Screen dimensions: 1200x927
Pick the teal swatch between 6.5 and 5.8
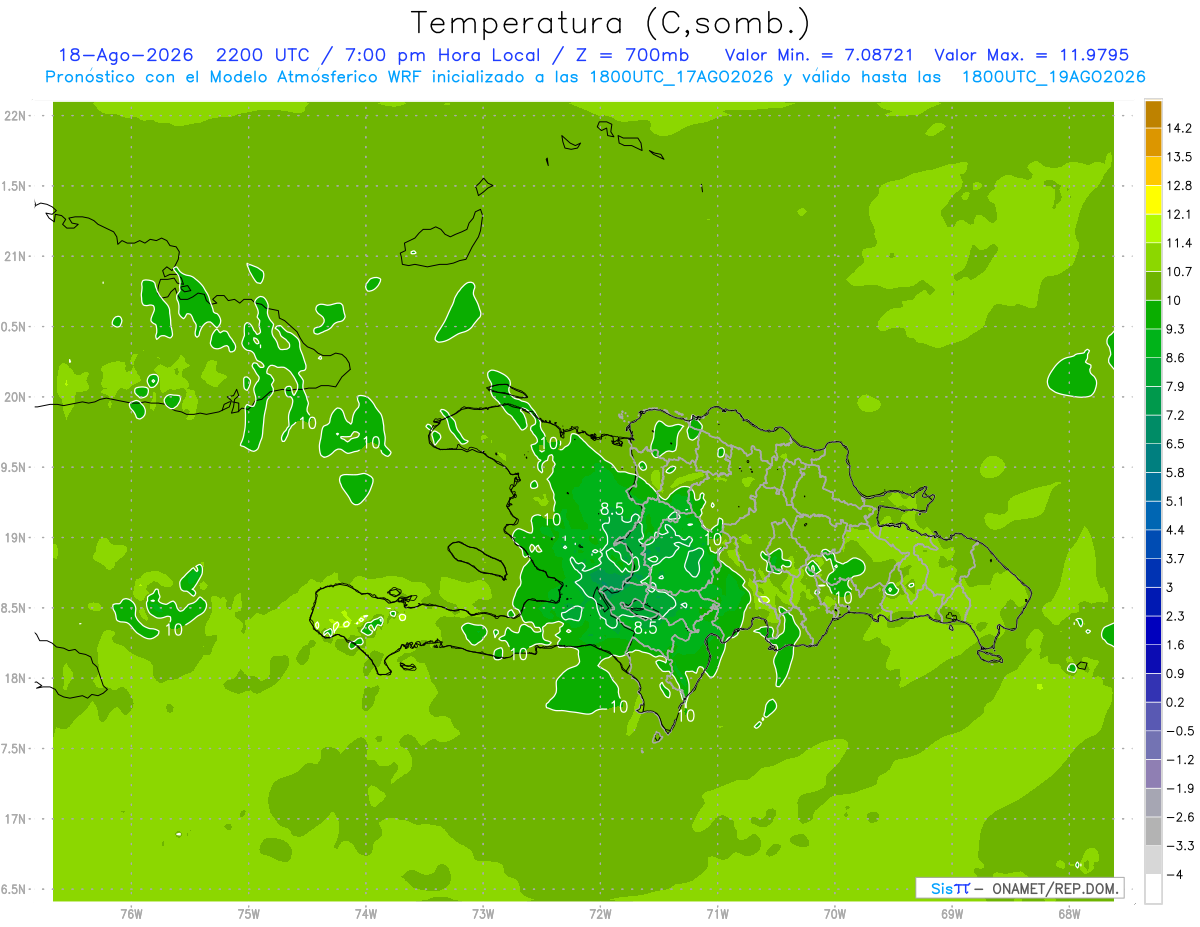coord(1153,458)
